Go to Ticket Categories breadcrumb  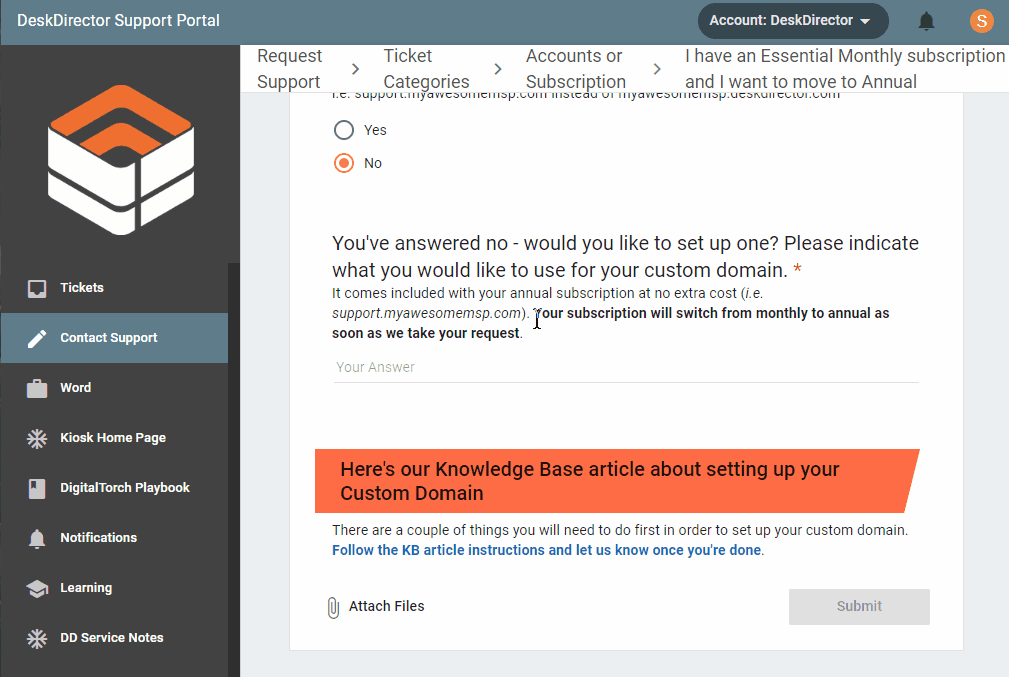pyautogui.click(x=426, y=69)
